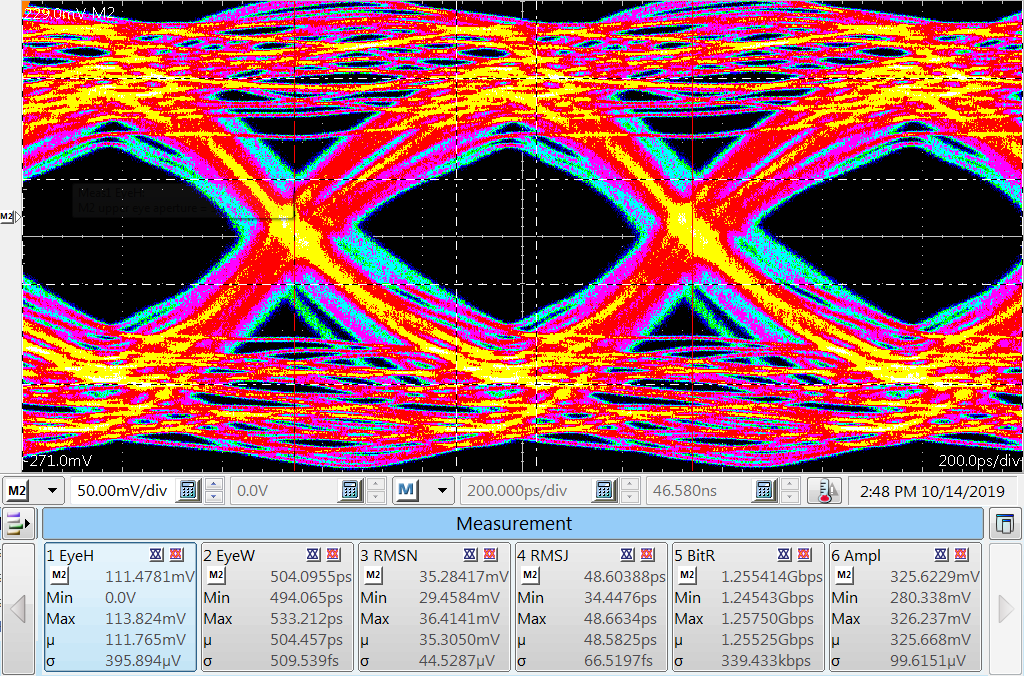This screenshot has height=676, width=1024.
Task: Click the 50.00mV/div vertical scale field
Action: pyautogui.click(x=122, y=490)
